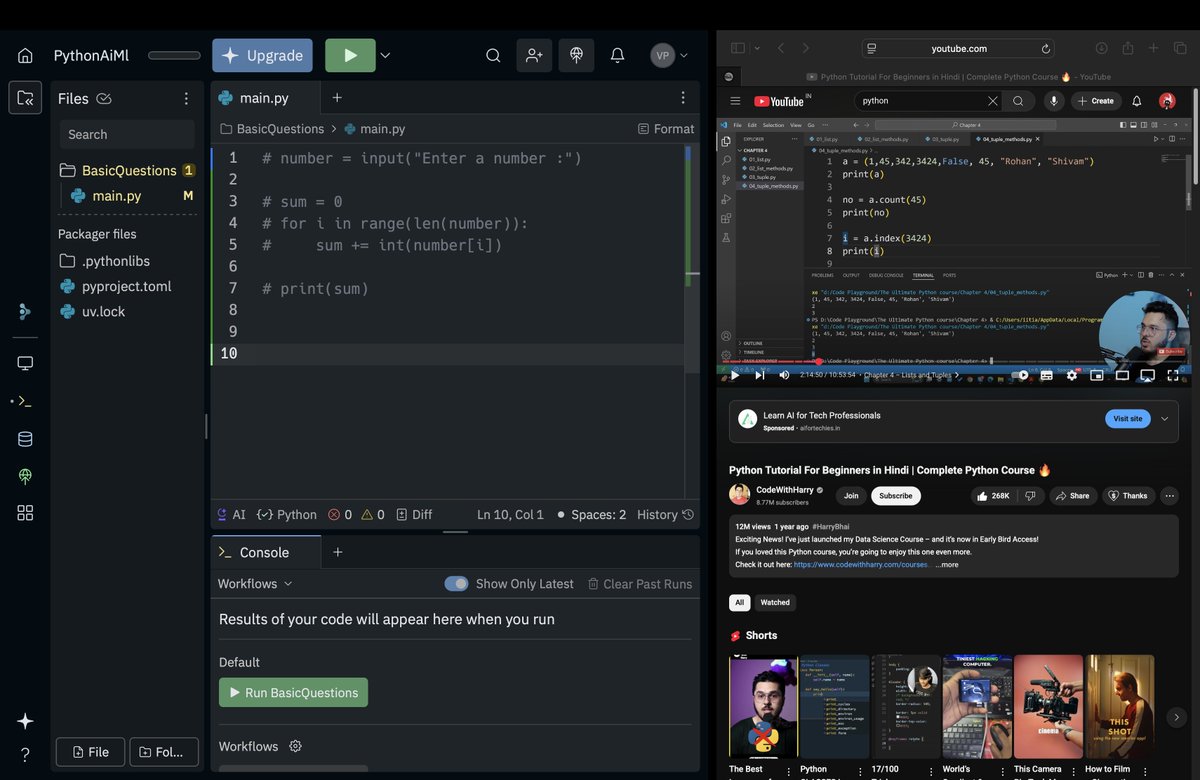Add a new pane tab beside Console
The height and width of the screenshot is (780, 1200).
coord(338,552)
